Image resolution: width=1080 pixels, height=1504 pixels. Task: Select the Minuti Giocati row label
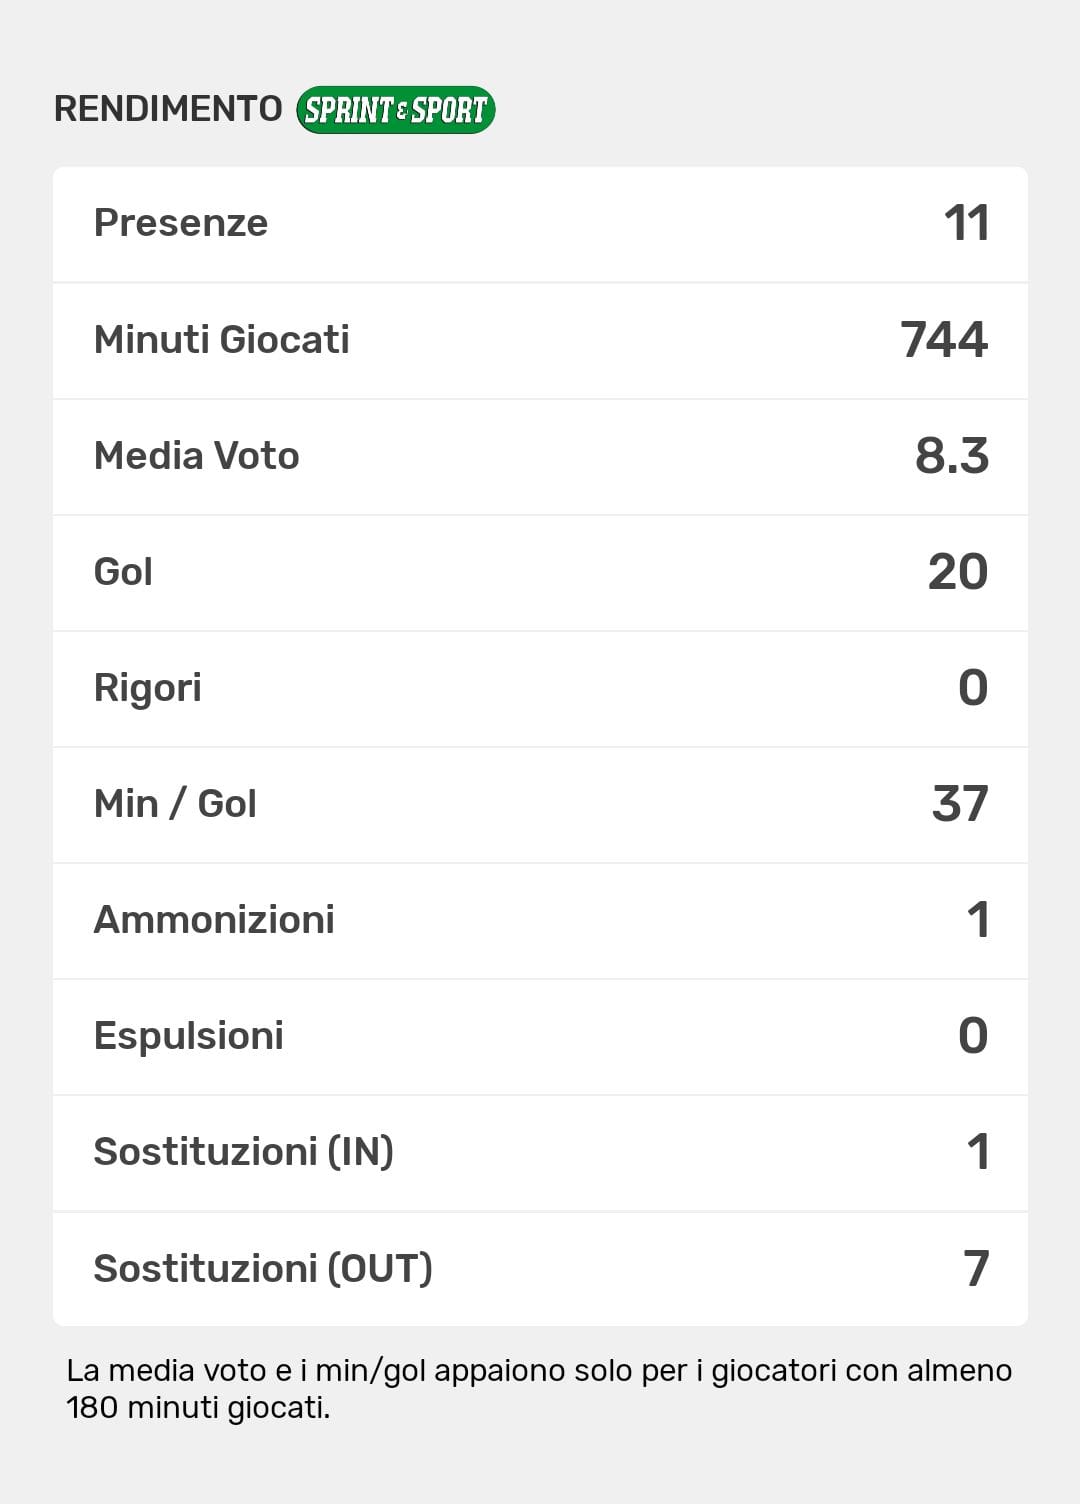pyautogui.click(x=222, y=340)
